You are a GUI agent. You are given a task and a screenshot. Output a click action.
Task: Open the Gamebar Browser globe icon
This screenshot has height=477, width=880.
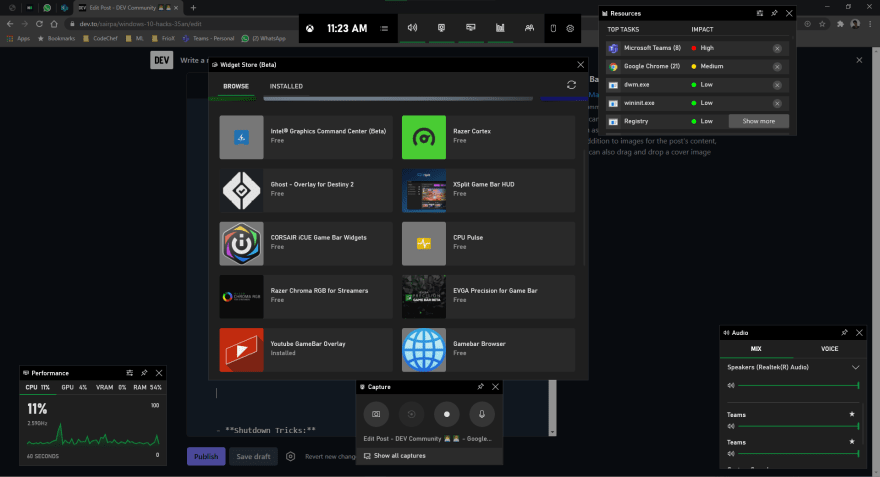coord(424,350)
